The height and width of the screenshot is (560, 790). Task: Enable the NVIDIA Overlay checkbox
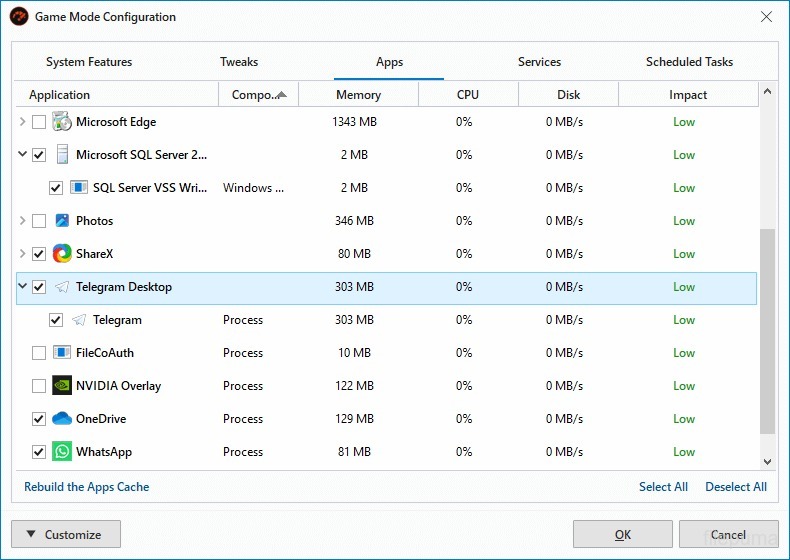[x=39, y=386]
